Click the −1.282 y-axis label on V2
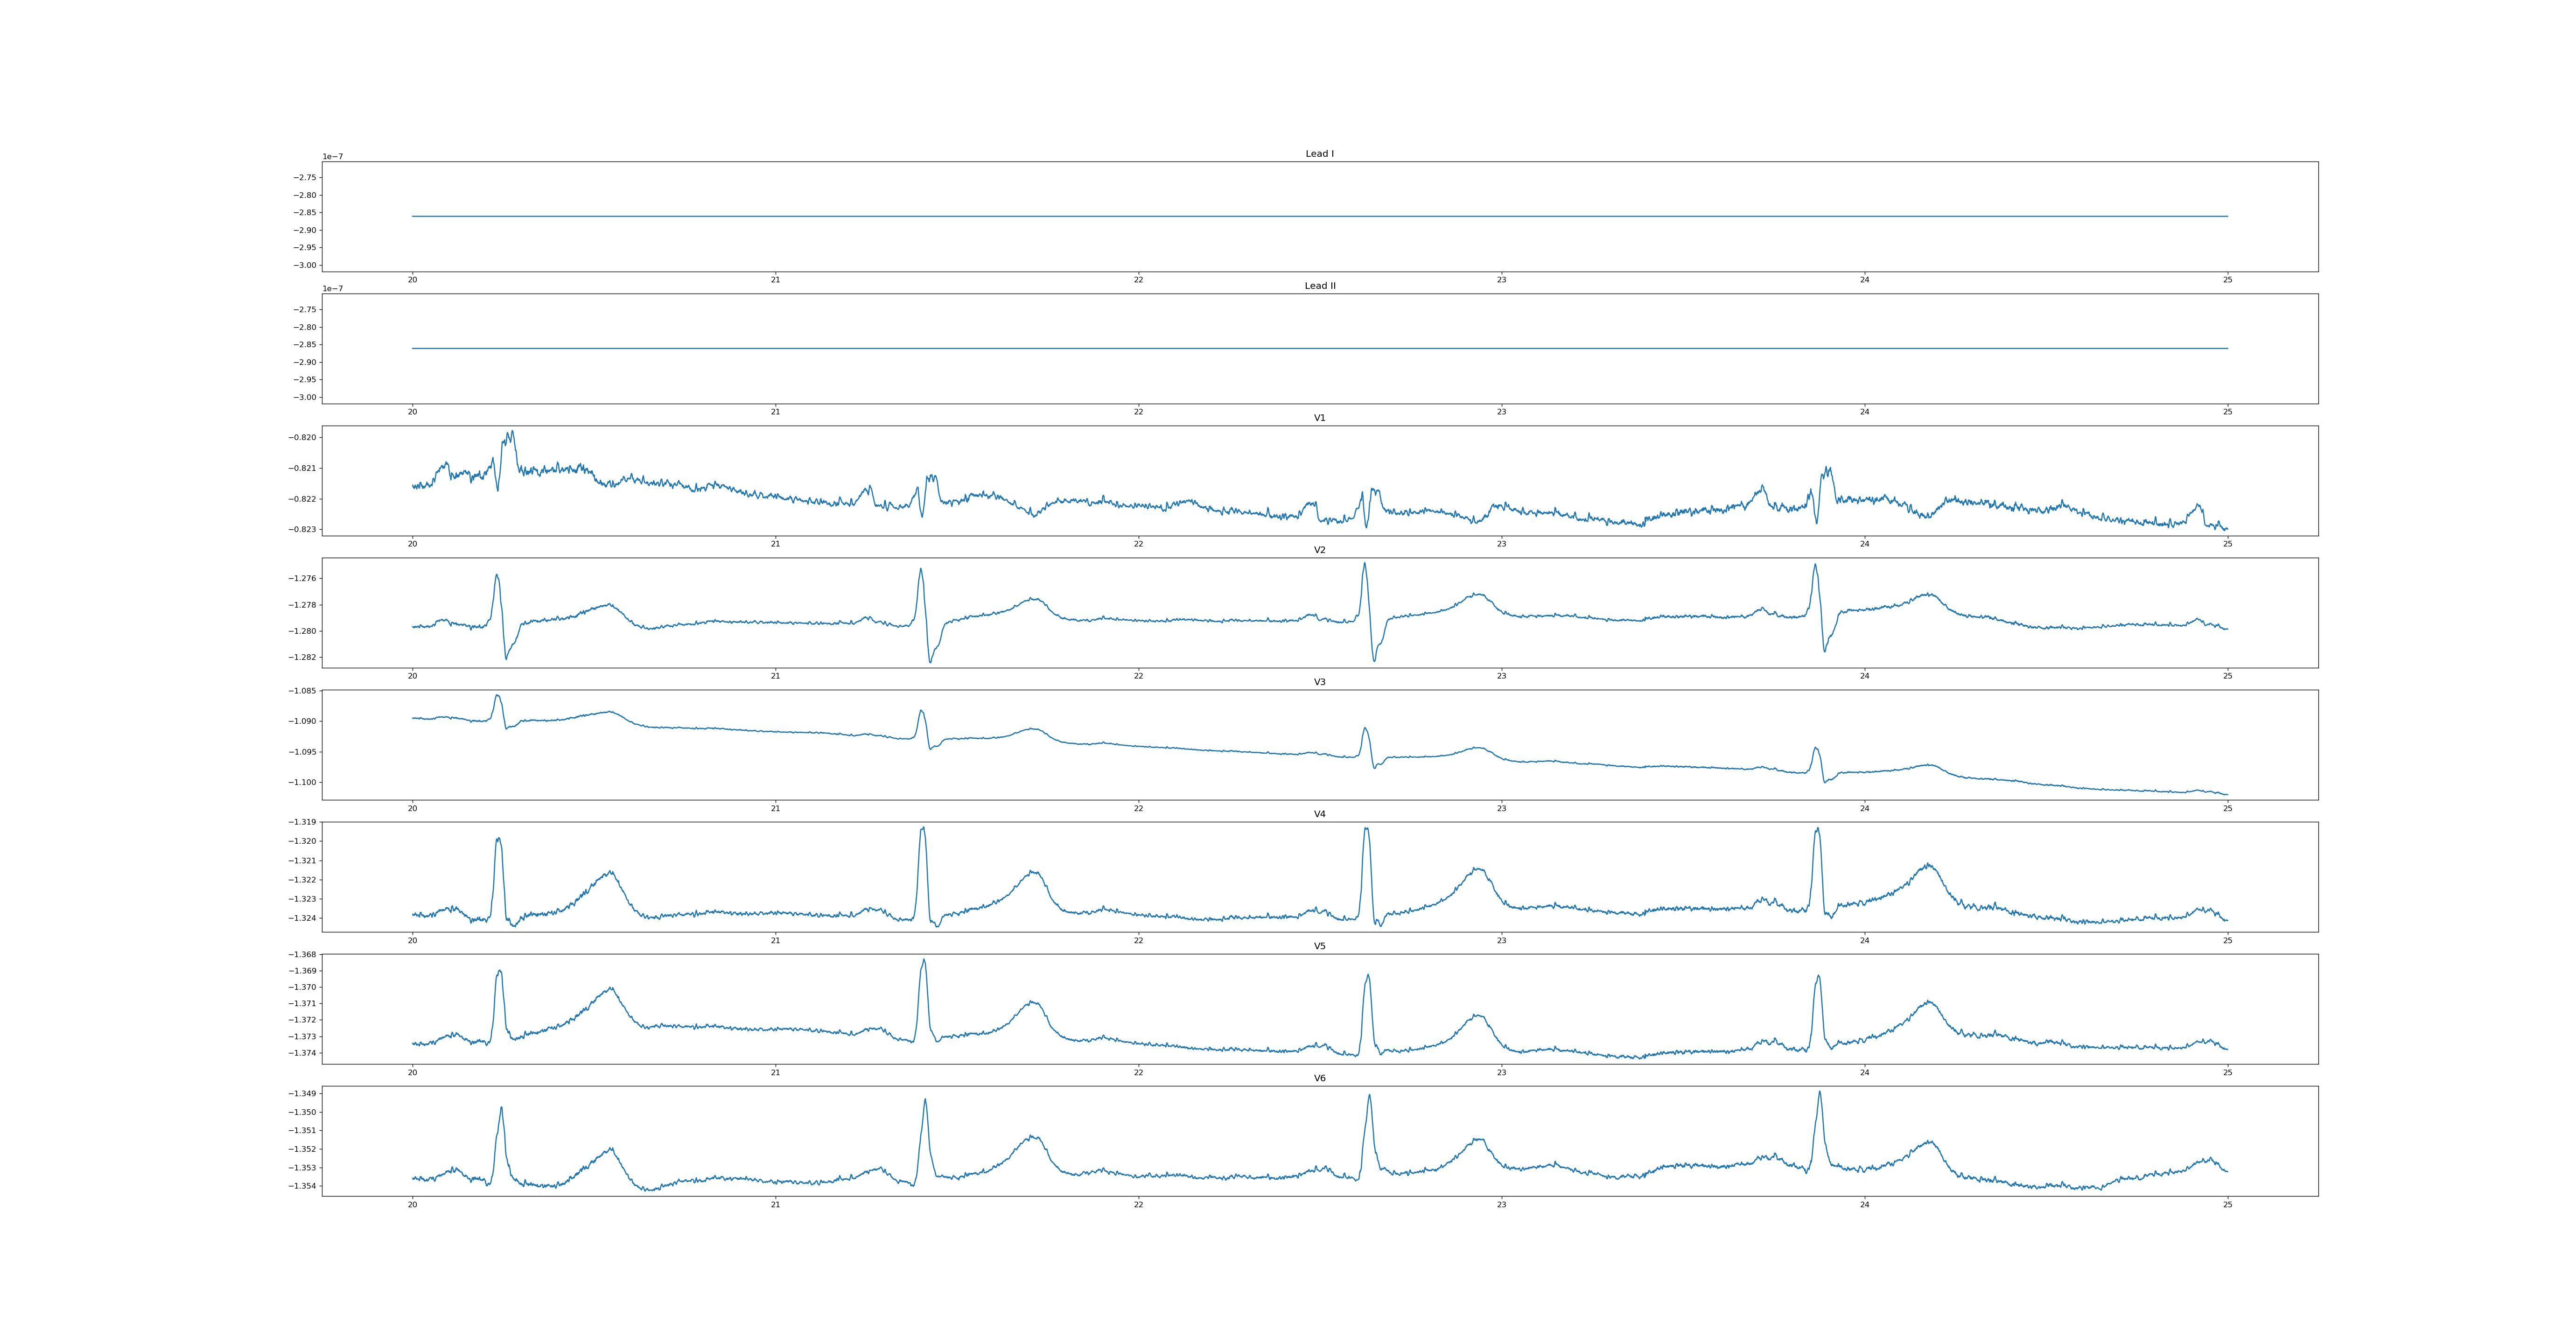 point(302,657)
